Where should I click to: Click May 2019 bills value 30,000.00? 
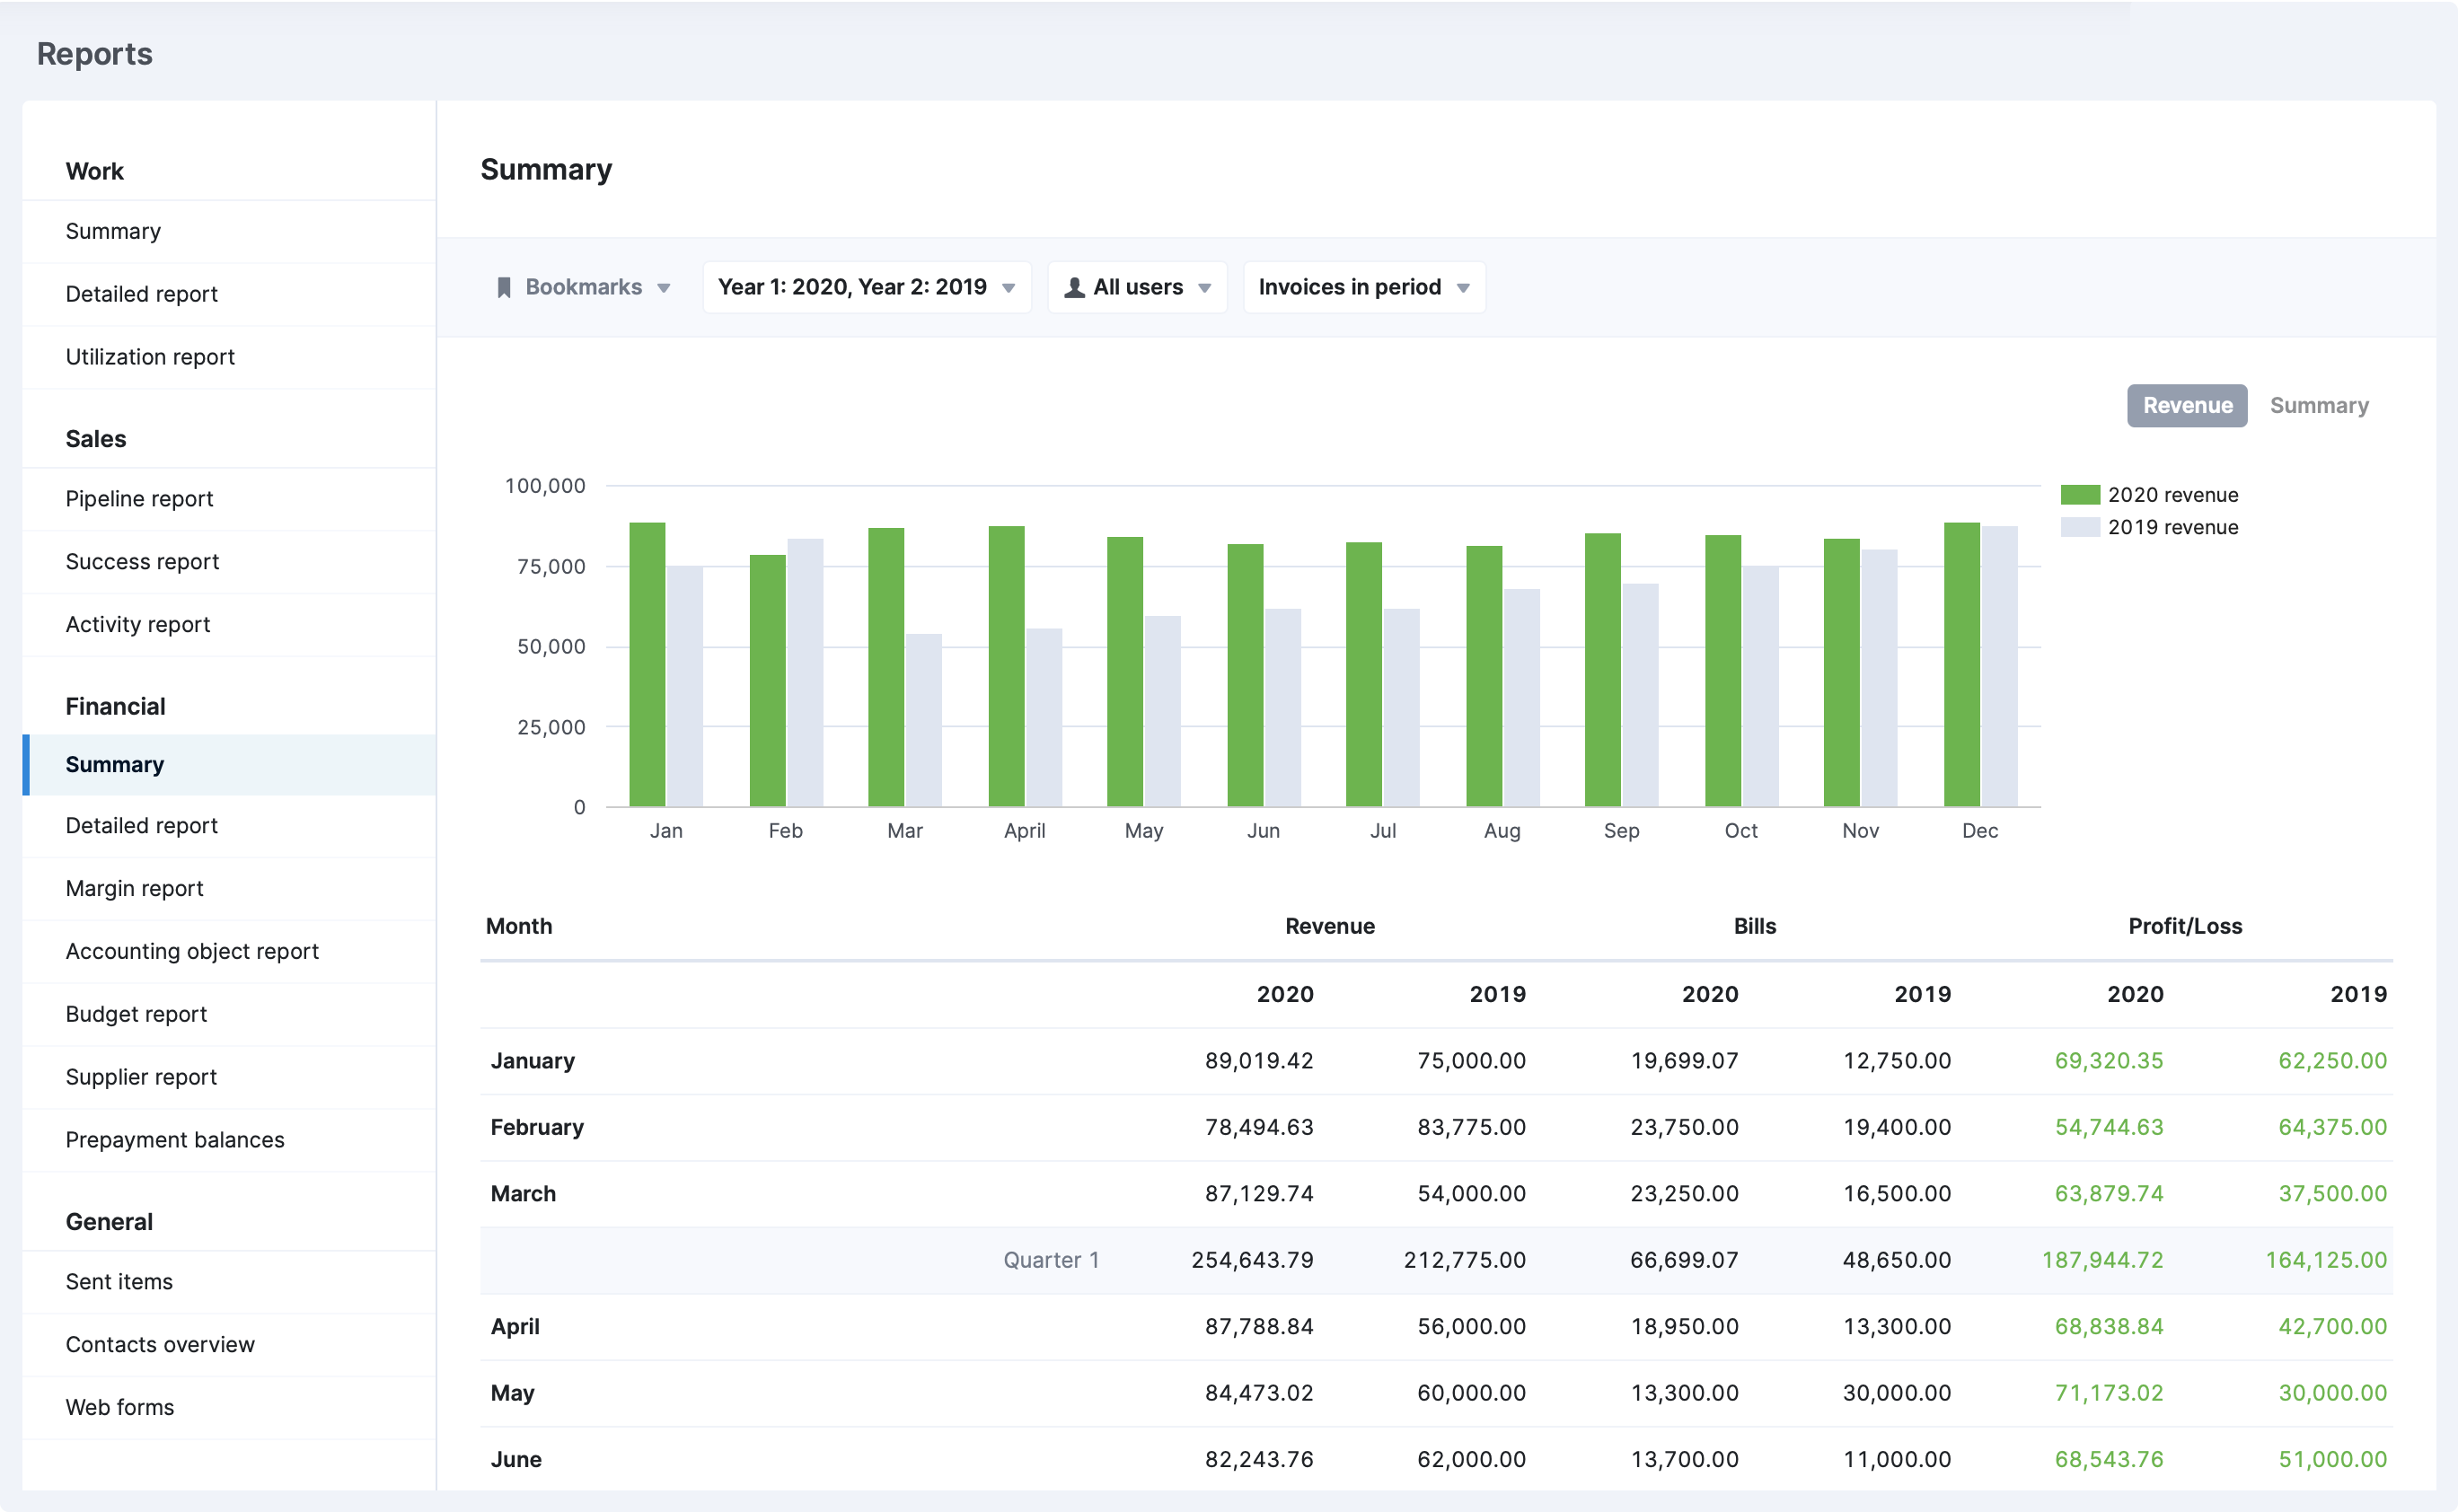[1896, 1394]
